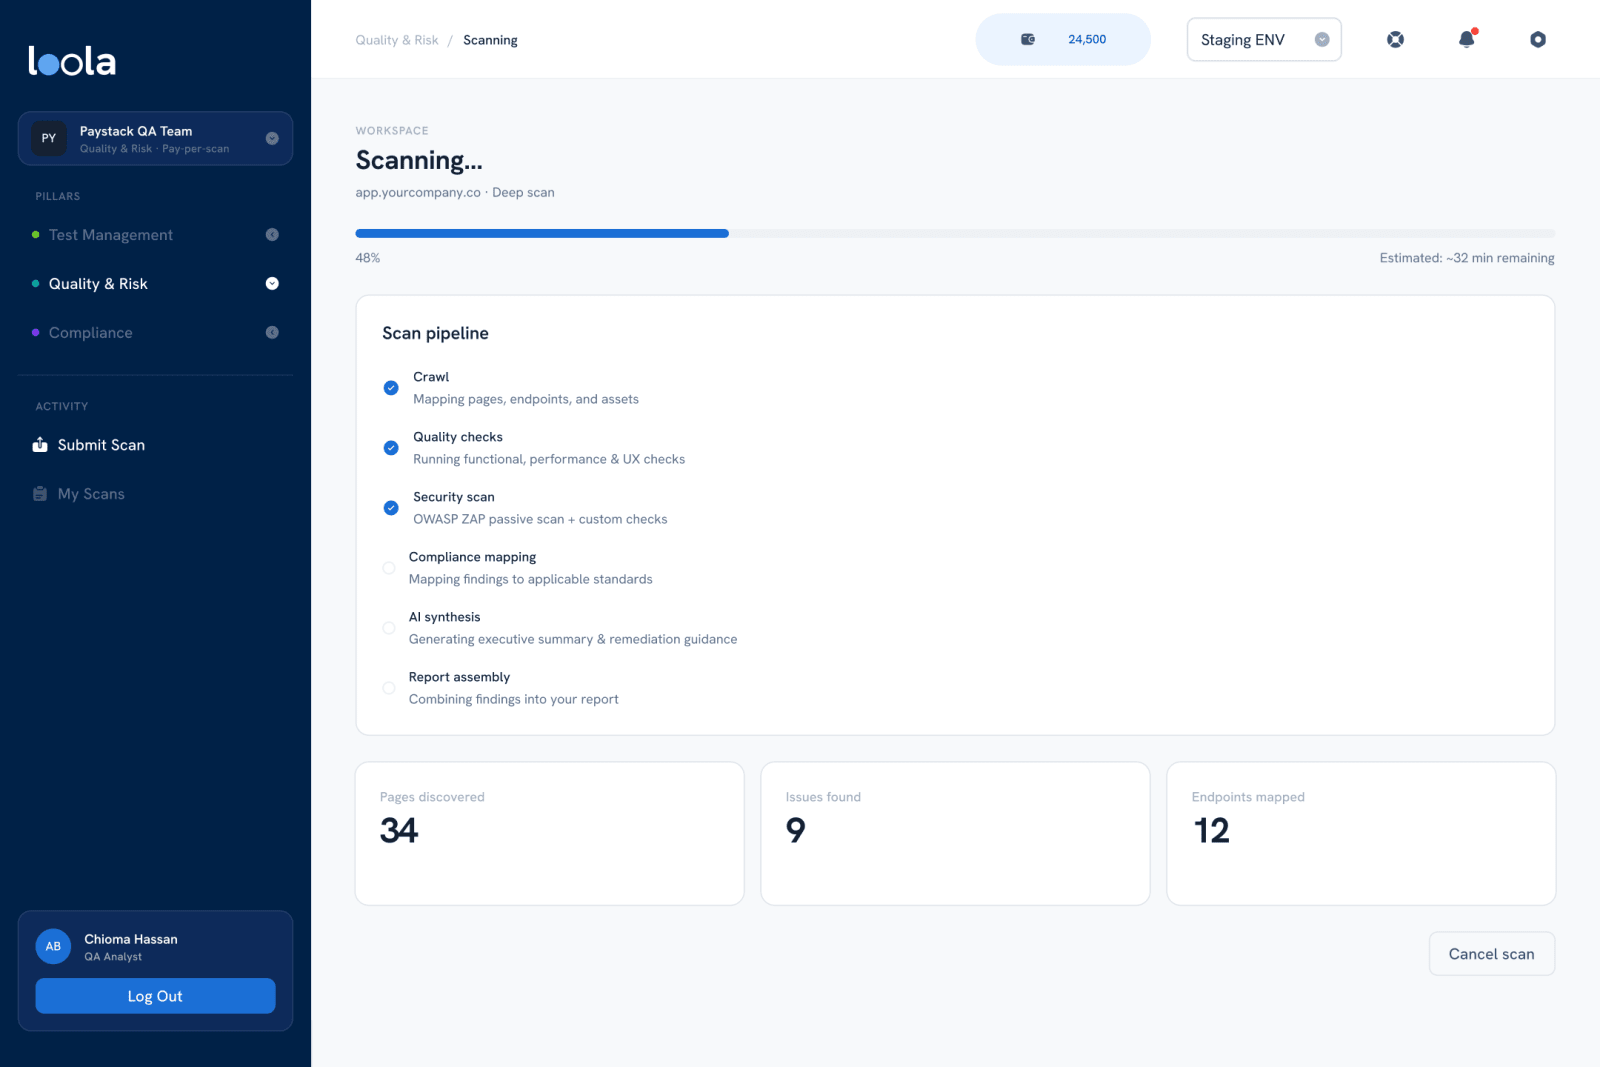Click the Submit Scan upload icon

pos(40,445)
